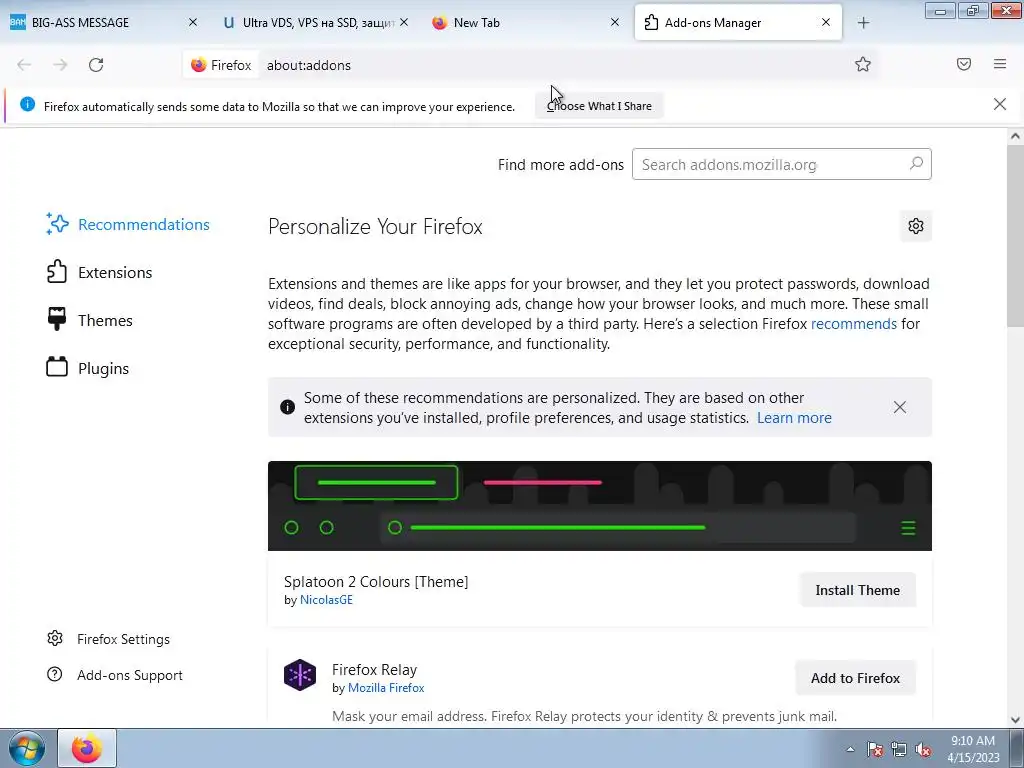Screen dimensions: 1024x768
Task: Switch to the Ultra VDS, VPS tab
Action: click(x=315, y=22)
